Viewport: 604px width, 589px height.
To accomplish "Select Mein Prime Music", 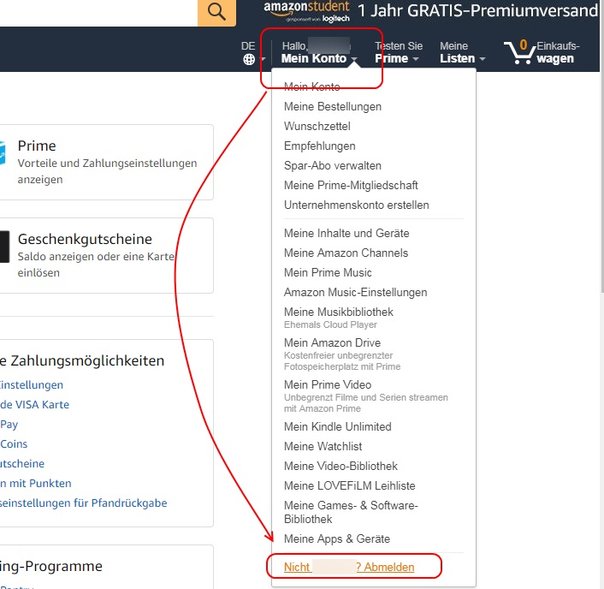I will [328, 272].
